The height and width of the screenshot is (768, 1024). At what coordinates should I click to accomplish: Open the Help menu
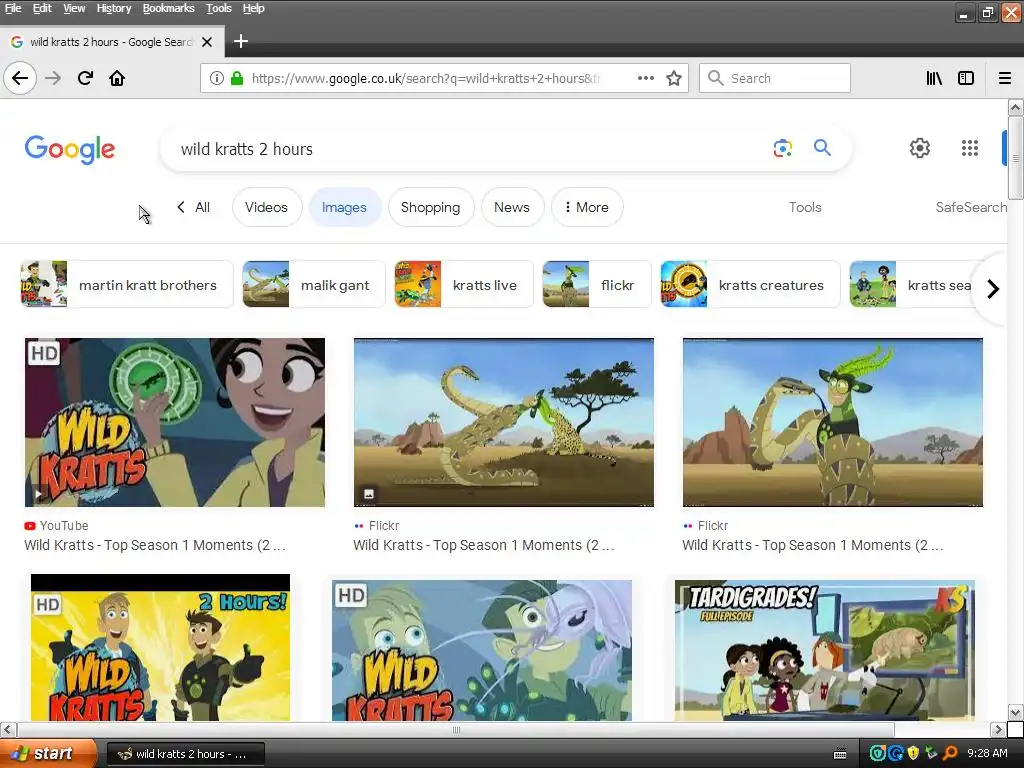tap(253, 8)
